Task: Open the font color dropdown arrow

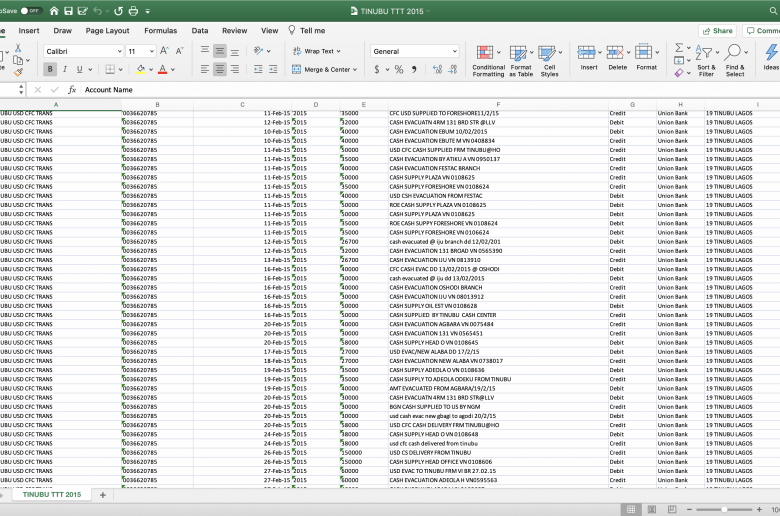Action: (x=173, y=70)
